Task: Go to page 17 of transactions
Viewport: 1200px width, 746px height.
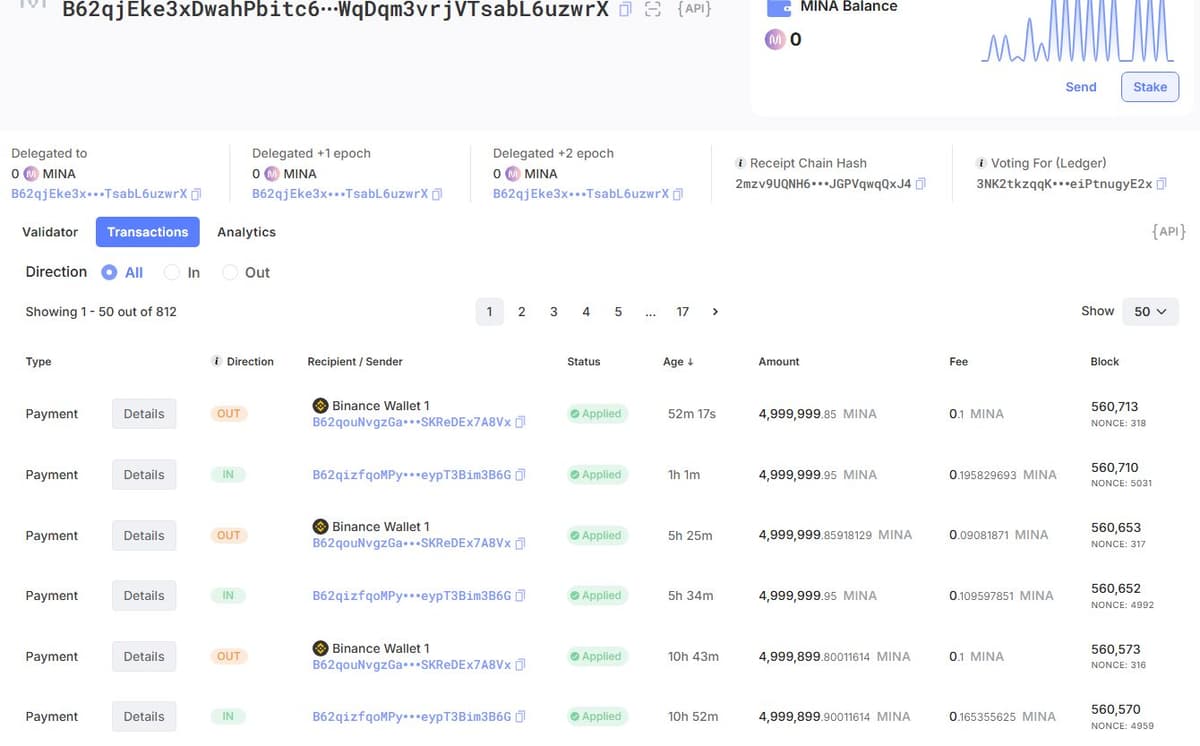Action: 682,312
